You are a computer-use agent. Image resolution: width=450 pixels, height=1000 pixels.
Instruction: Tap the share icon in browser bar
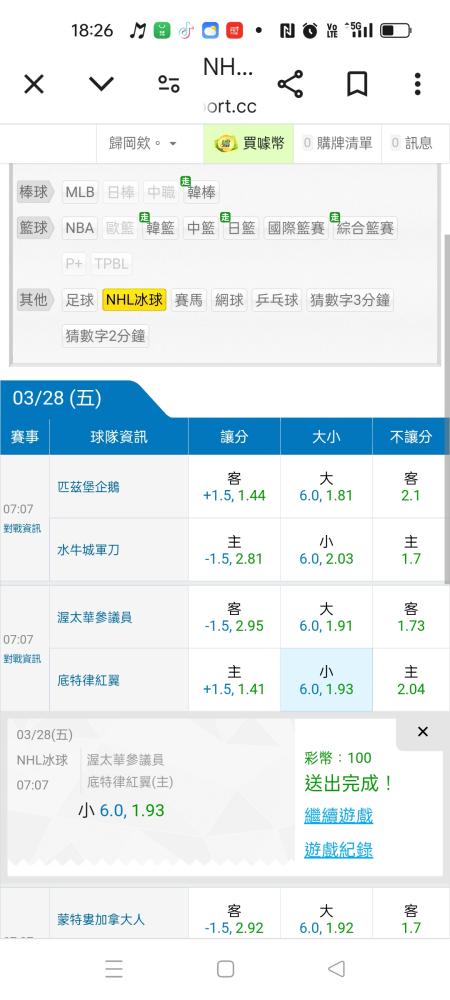[x=290, y=84]
